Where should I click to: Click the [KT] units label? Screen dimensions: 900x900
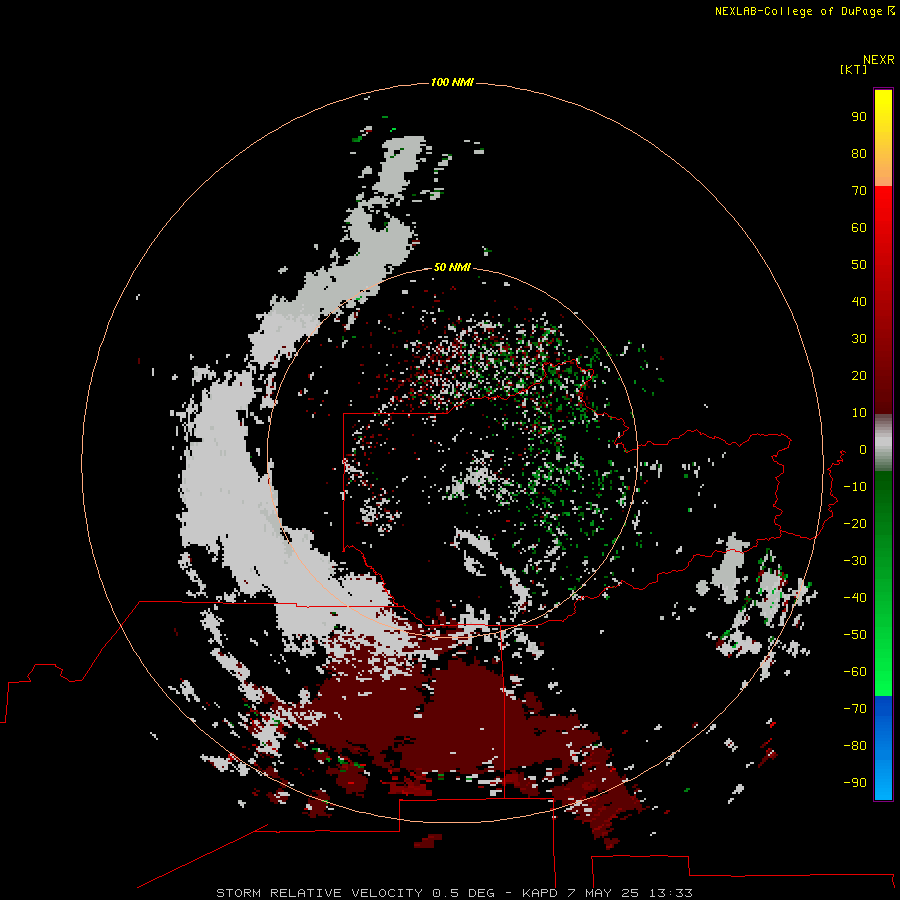coord(853,69)
